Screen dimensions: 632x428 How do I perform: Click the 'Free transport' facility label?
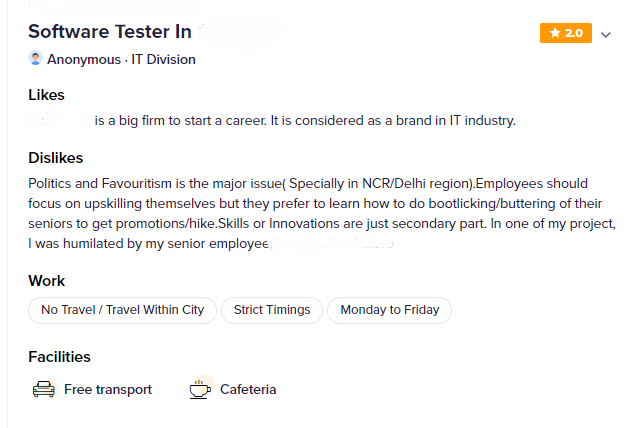pos(108,389)
